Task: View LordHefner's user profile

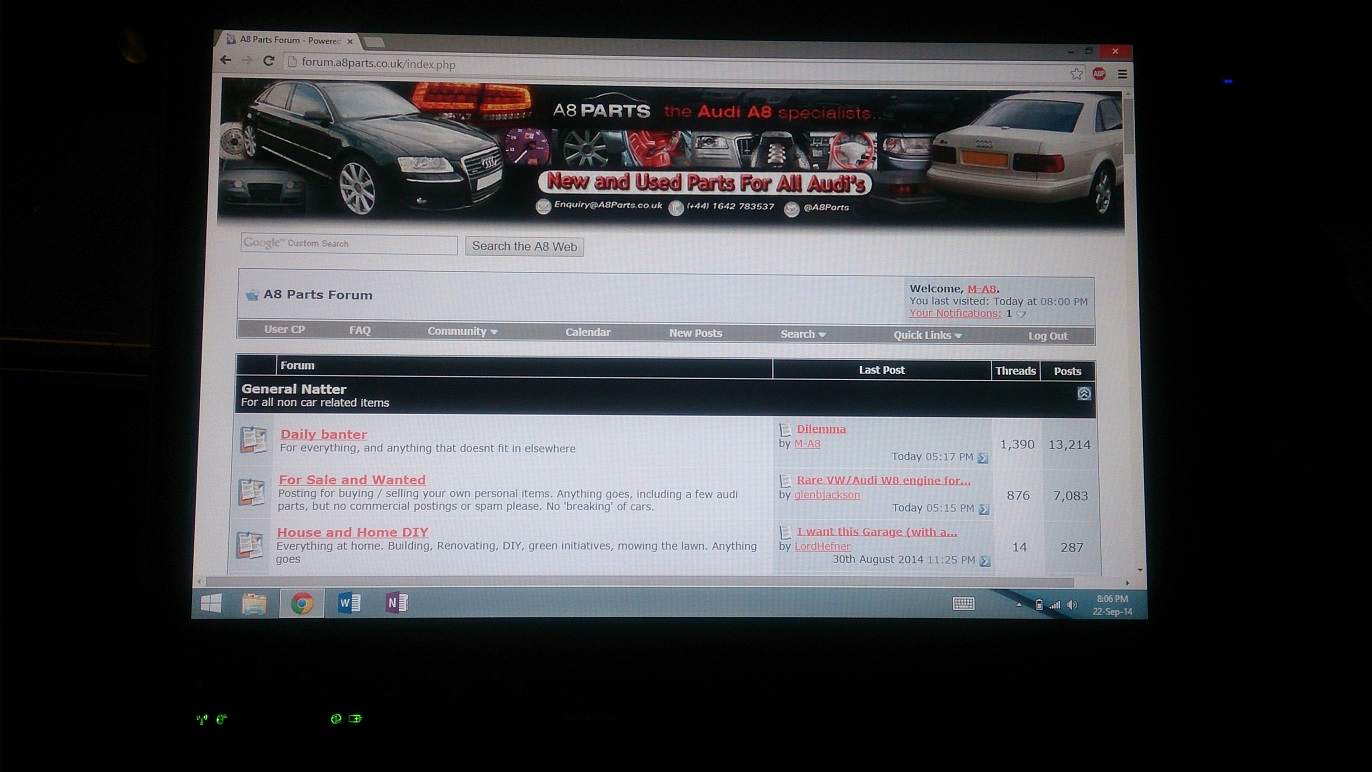Action: 822,547
